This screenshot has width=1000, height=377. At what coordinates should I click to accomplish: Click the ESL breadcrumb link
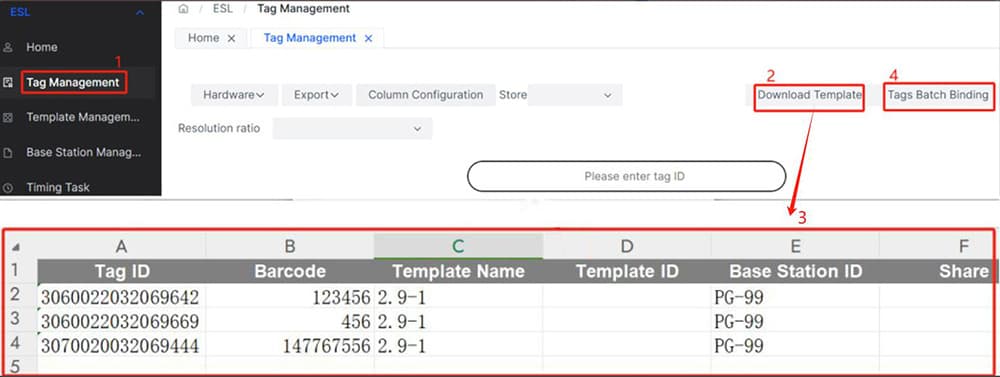[223, 9]
